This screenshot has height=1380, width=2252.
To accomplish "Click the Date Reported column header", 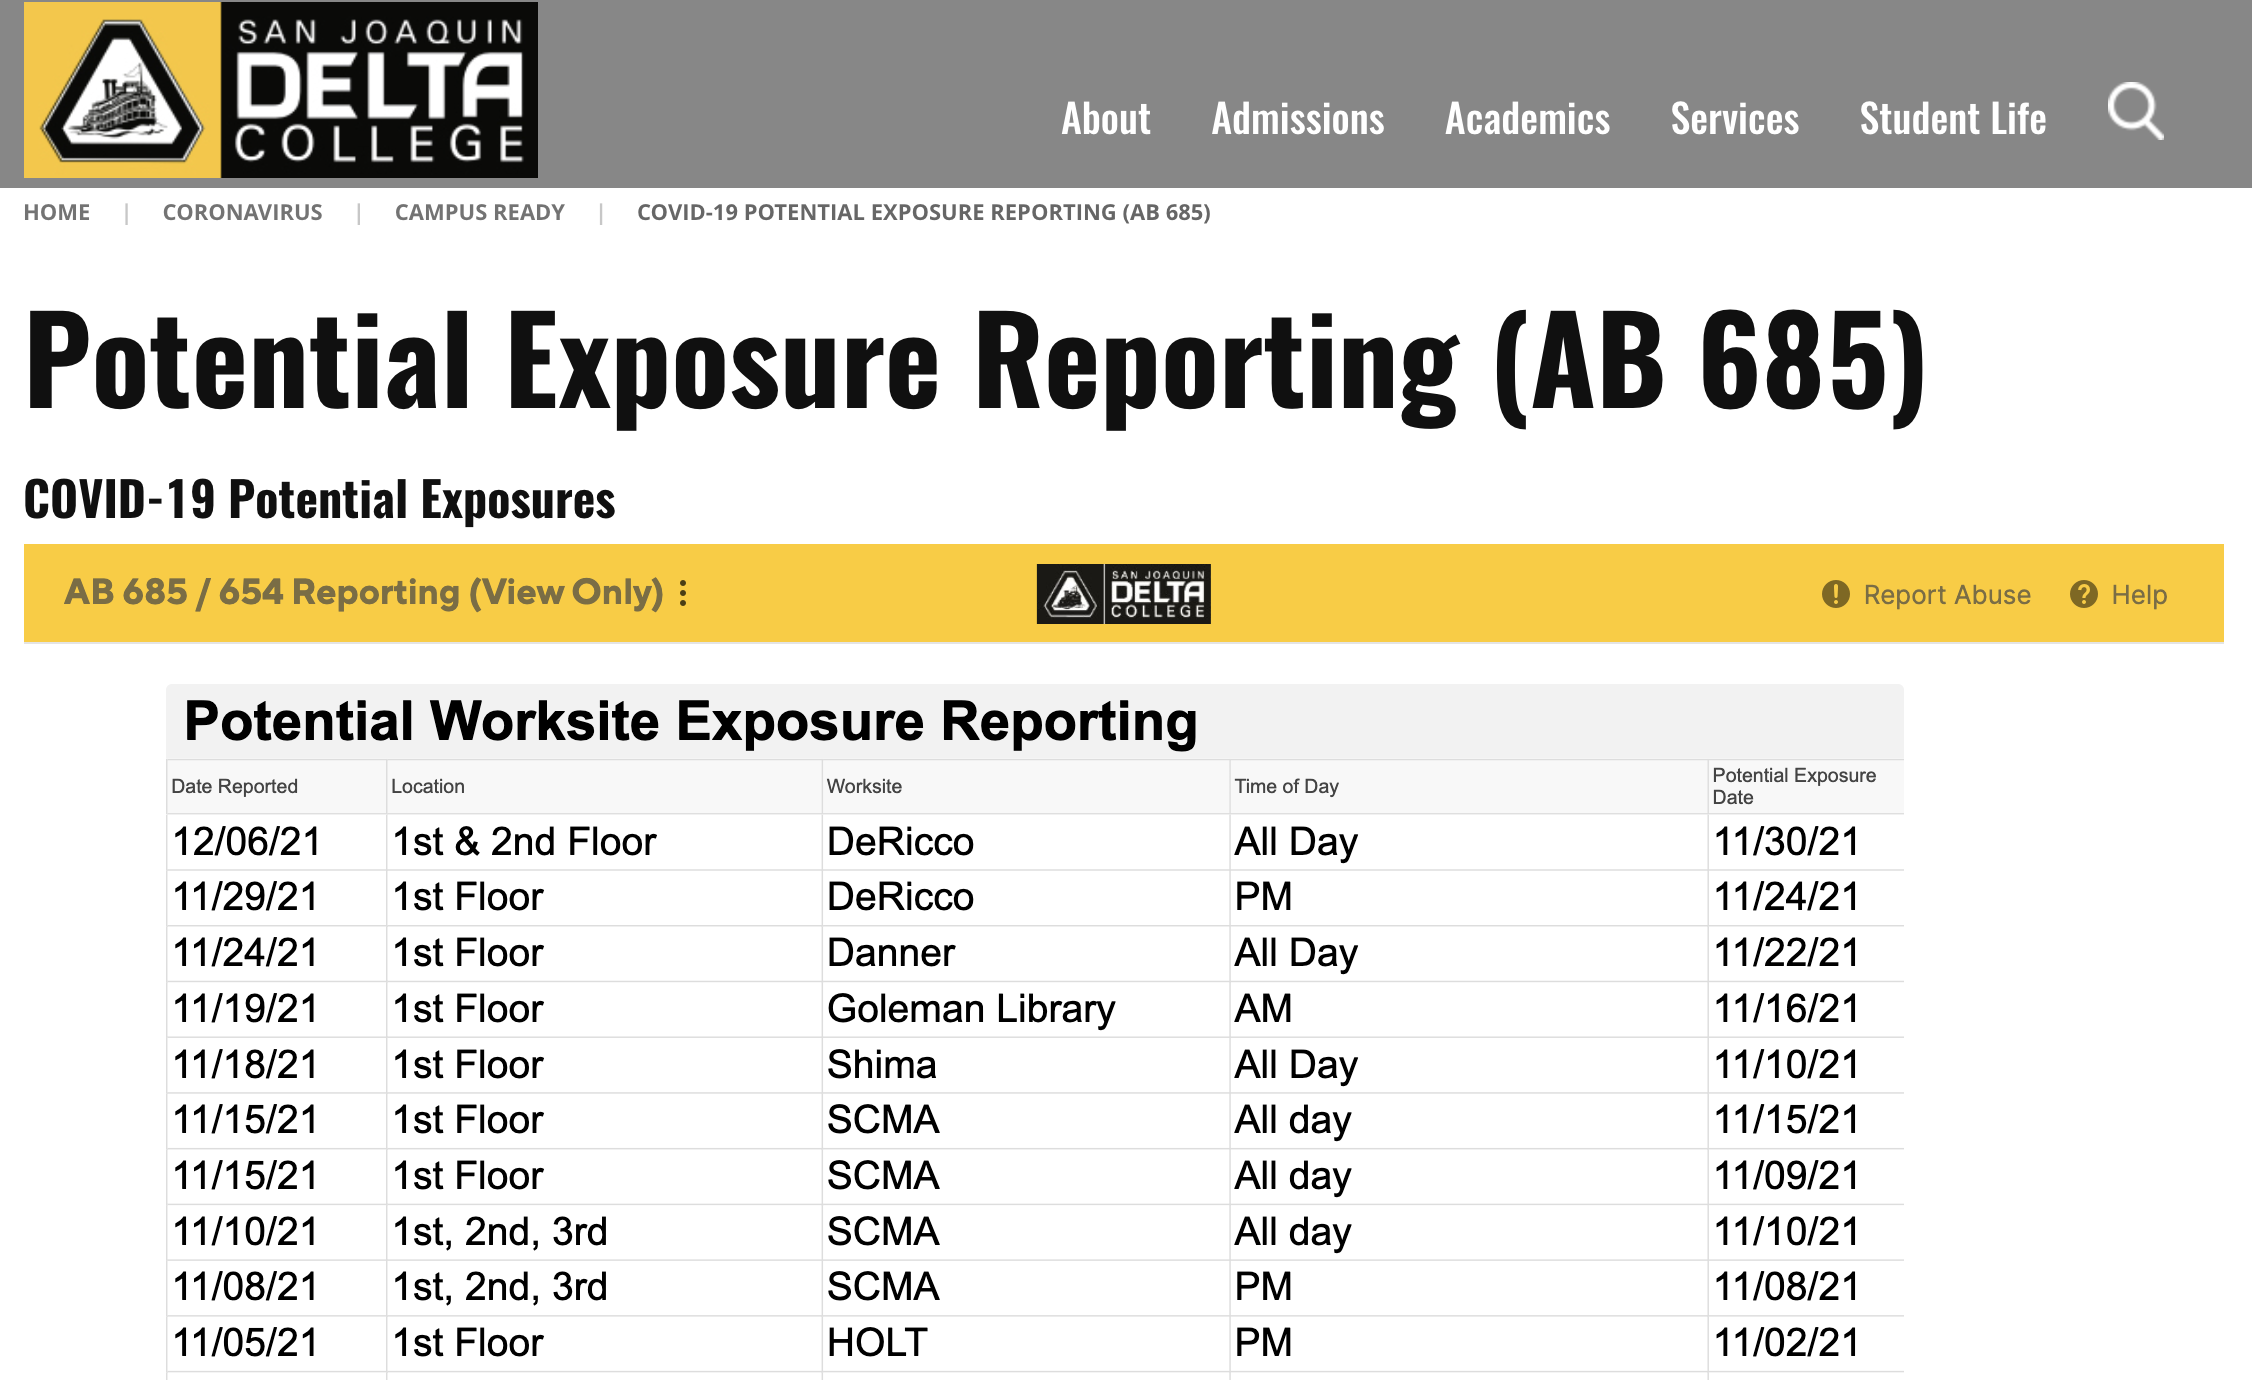I will click(277, 787).
